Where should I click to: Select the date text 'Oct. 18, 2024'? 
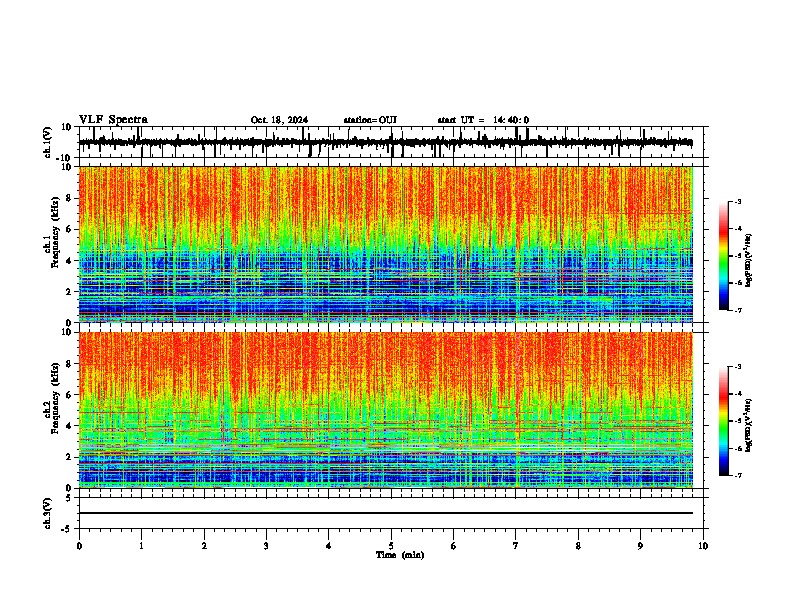[x=279, y=120]
